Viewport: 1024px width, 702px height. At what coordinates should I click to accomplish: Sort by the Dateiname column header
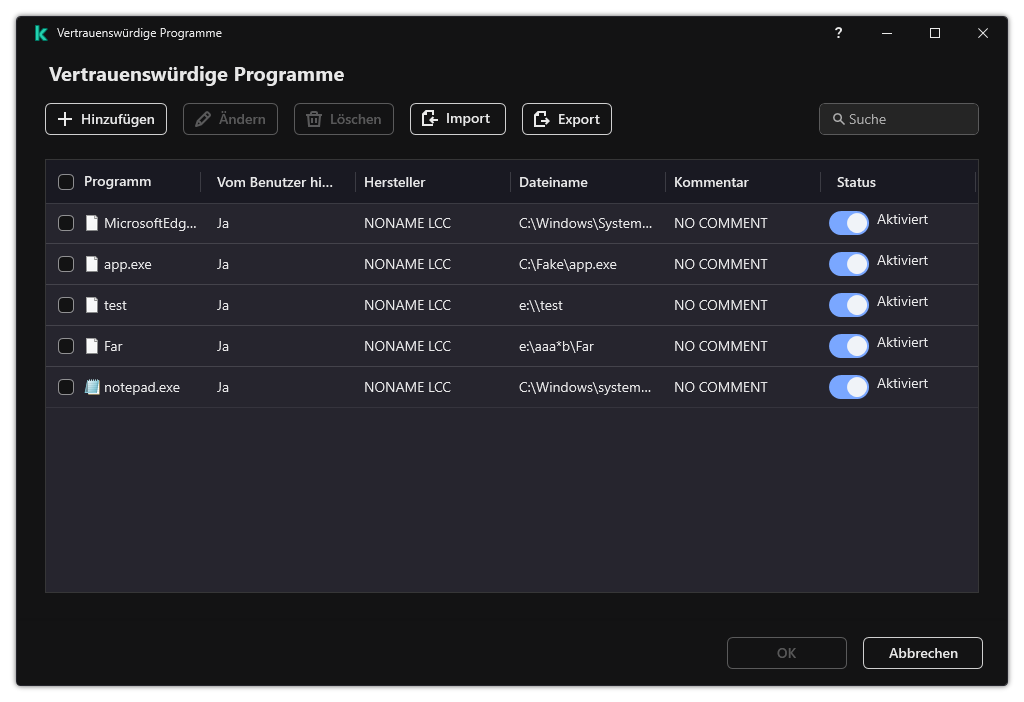[x=553, y=182]
